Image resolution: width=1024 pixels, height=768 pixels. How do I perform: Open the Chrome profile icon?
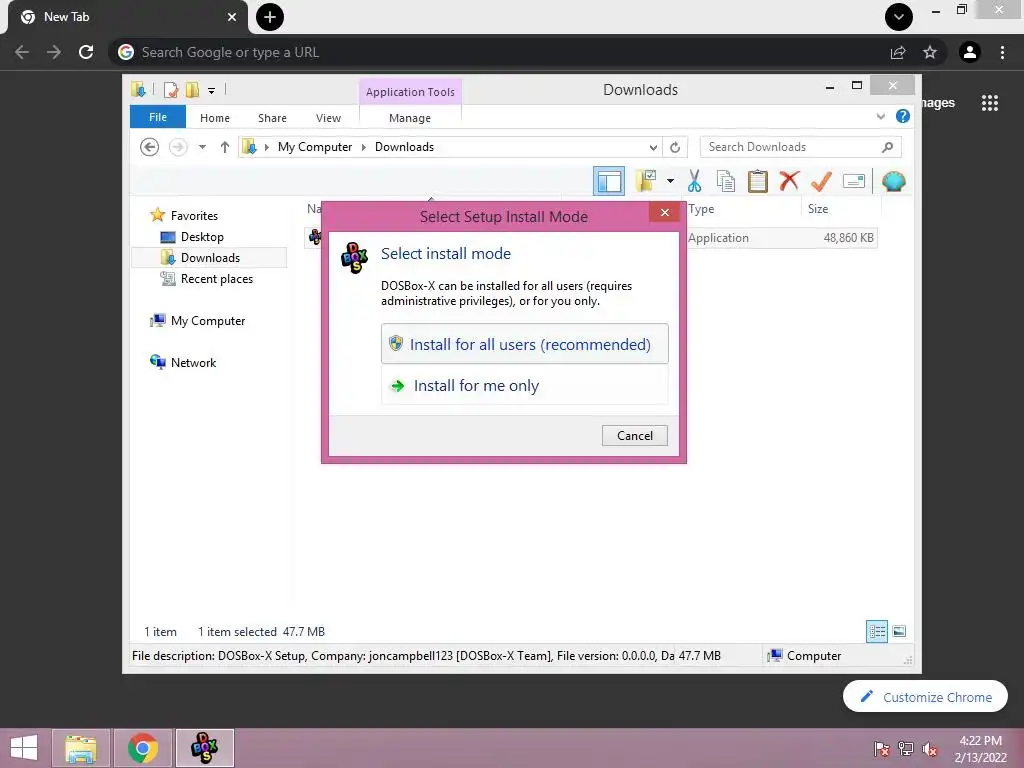point(970,52)
